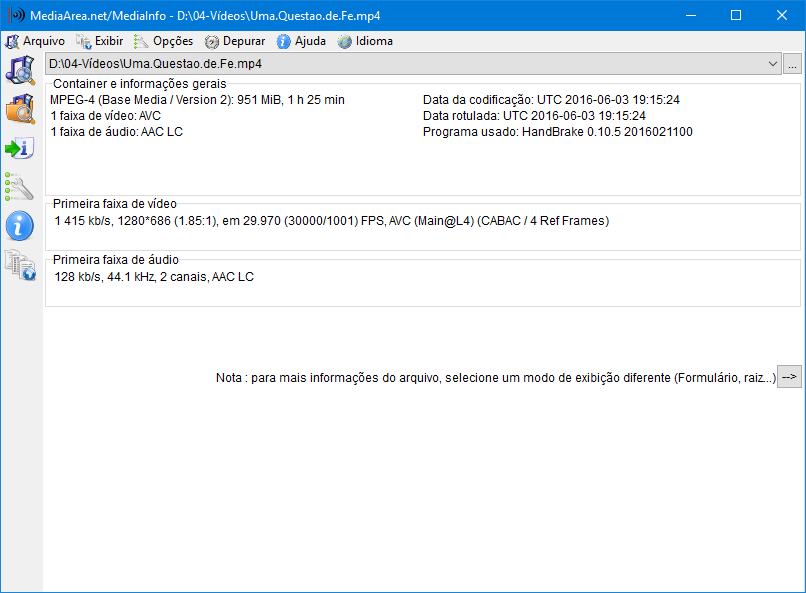Screen dimensions: 806x593
Task: Click the Export sidebar icon with green arrow
Action: point(20,149)
